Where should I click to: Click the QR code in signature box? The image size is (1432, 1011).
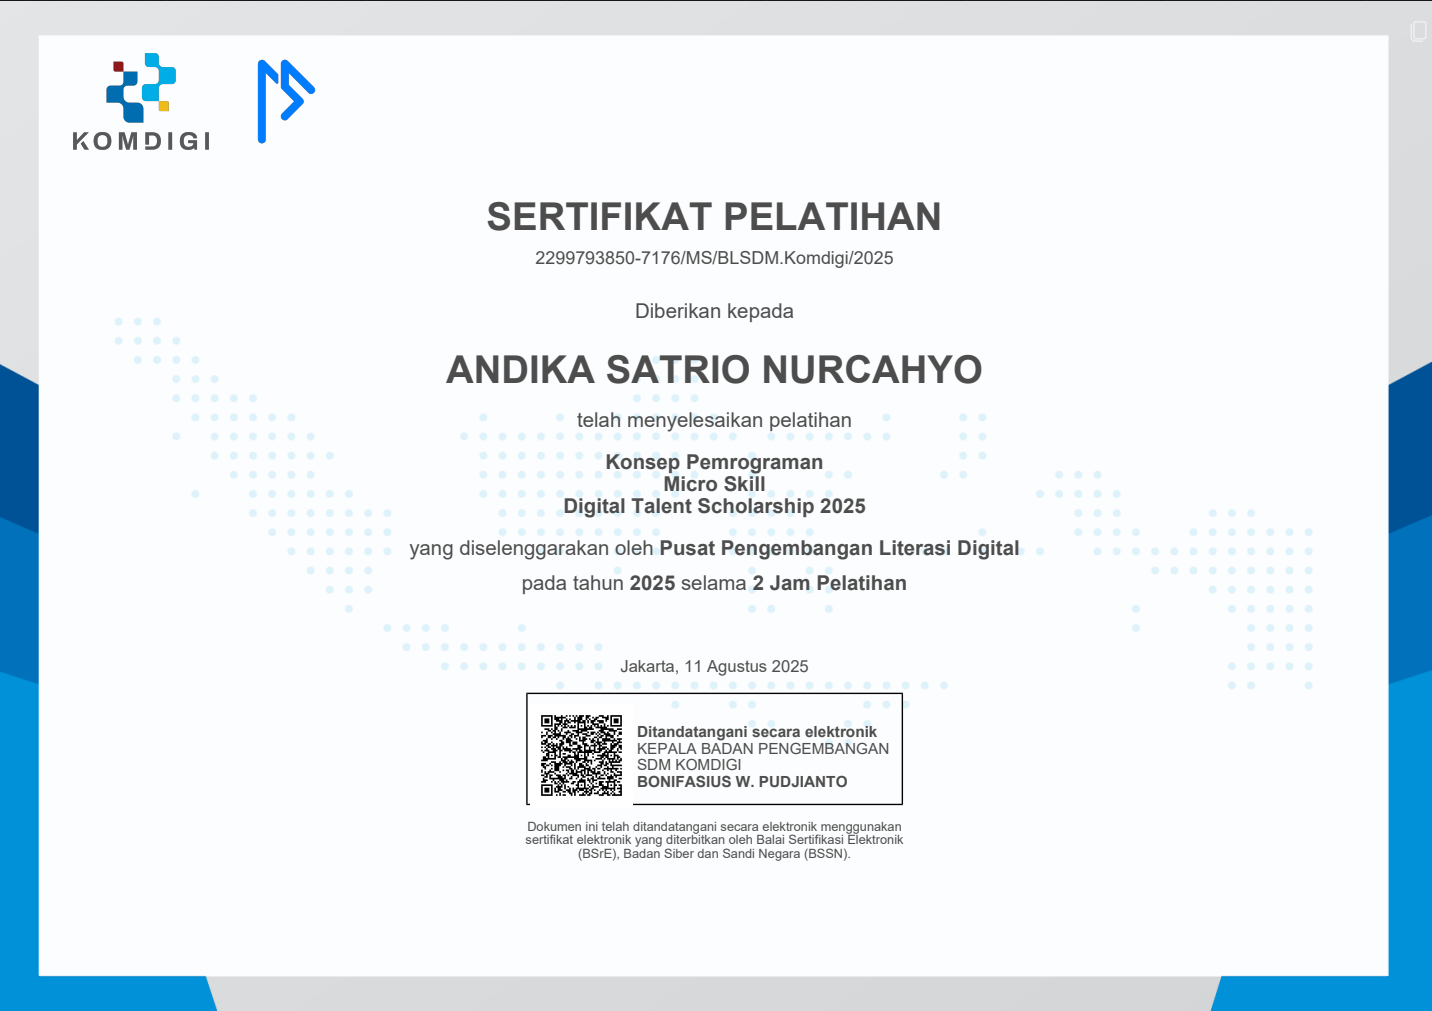(581, 755)
